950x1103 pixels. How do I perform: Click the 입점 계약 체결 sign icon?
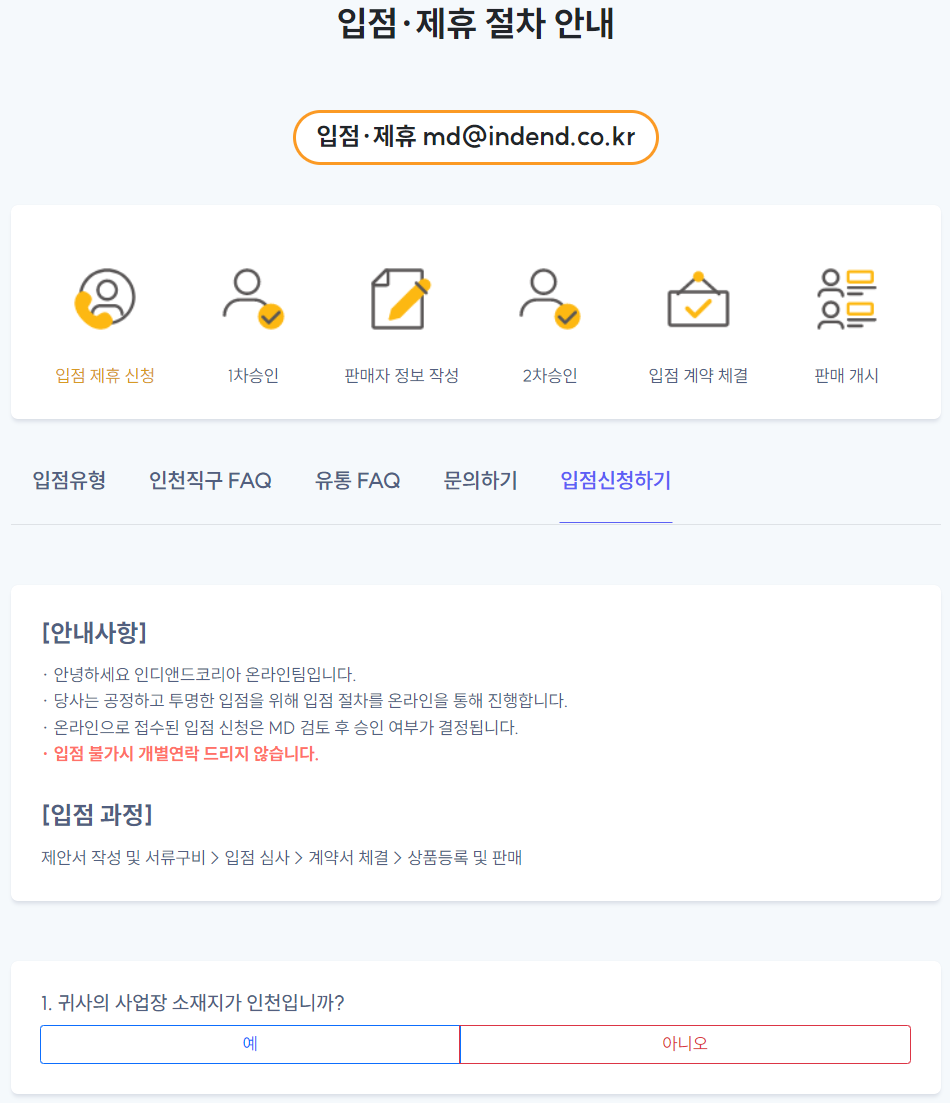point(698,300)
